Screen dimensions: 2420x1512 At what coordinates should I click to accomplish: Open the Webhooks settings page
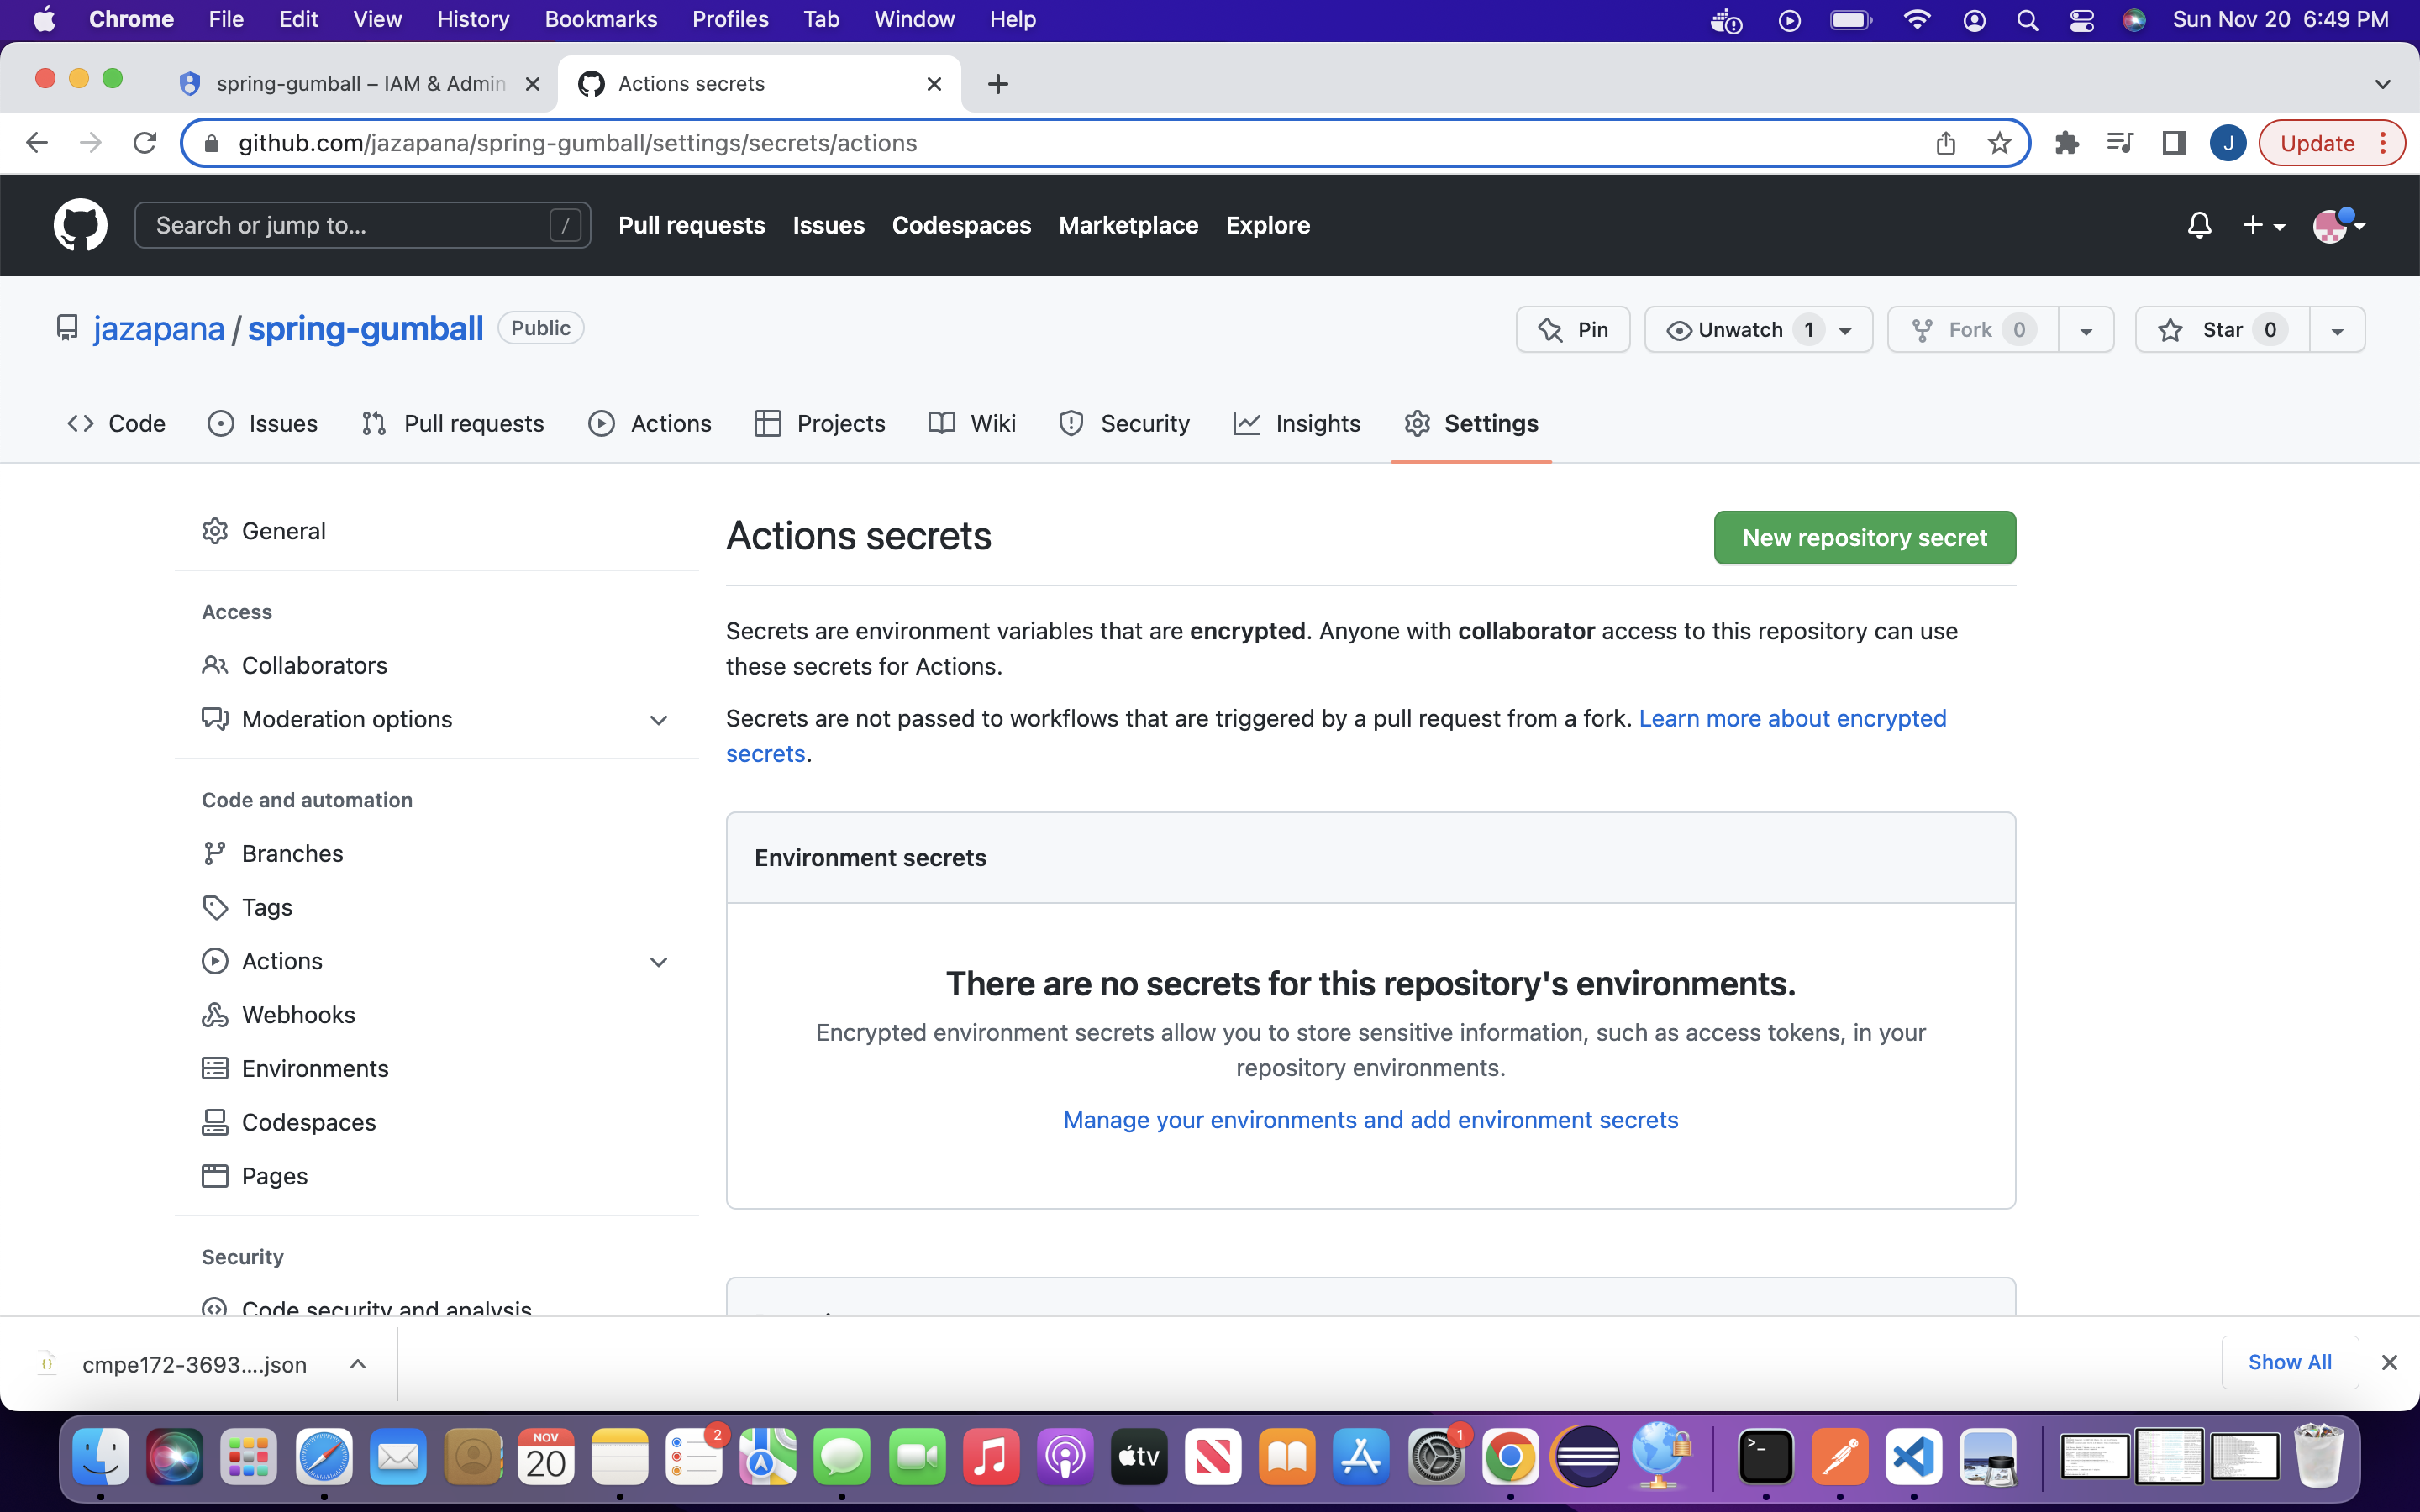[x=298, y=1015]
